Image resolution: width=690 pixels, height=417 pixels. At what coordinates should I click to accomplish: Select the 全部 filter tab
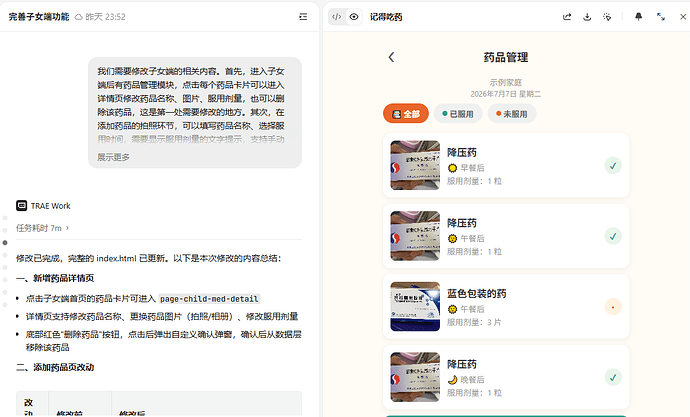click(x=406, y=114)
